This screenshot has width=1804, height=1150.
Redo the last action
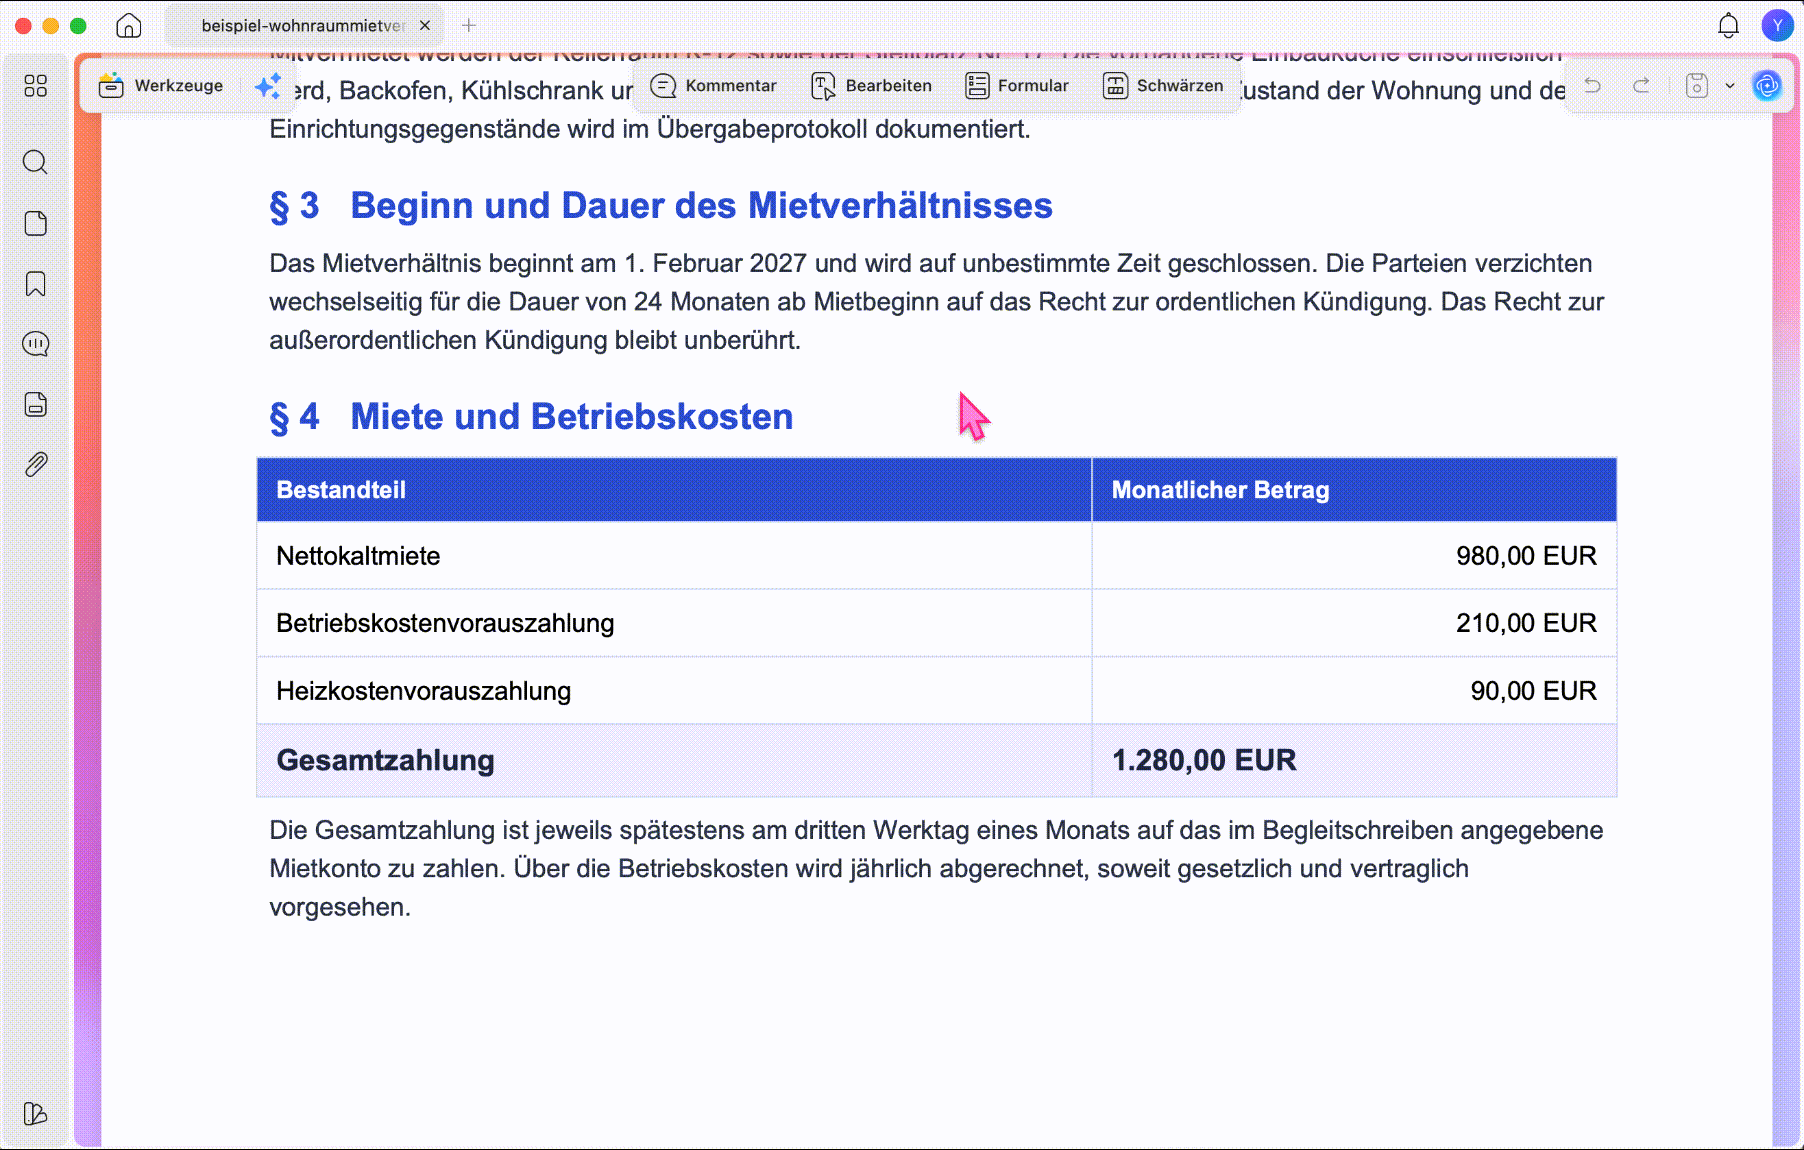point(1641,86)
